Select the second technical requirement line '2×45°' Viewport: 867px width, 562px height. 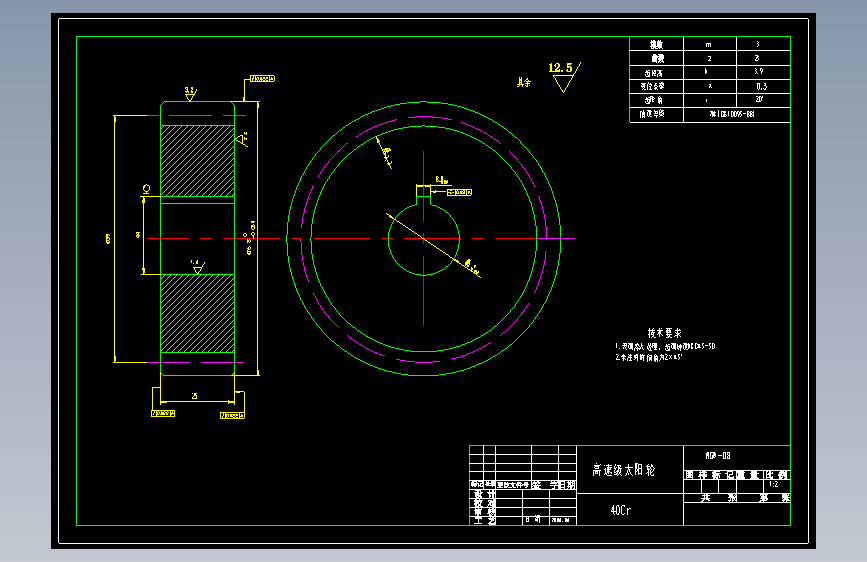(649, 357)
